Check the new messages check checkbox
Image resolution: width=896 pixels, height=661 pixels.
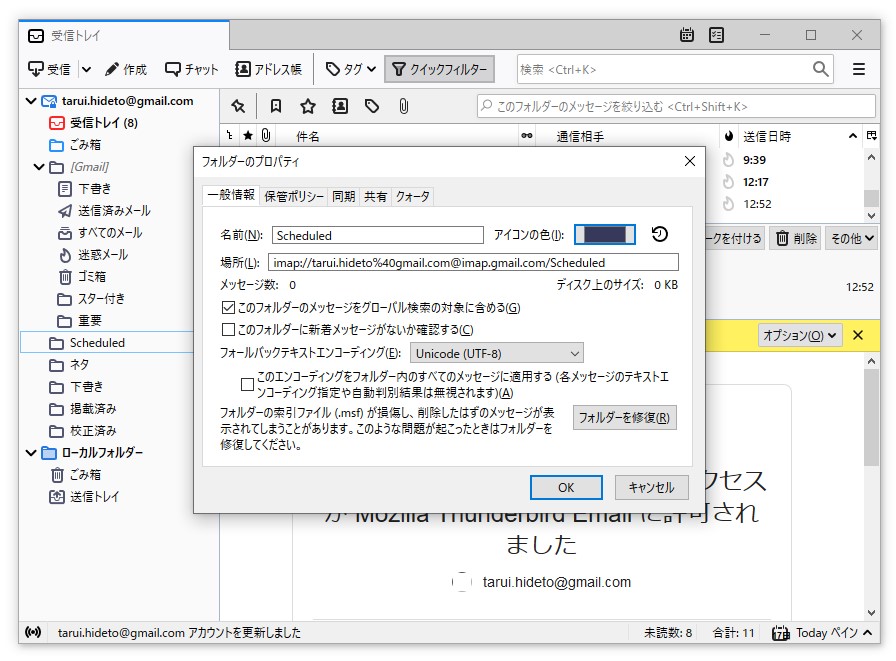click(x=228, y=330)
